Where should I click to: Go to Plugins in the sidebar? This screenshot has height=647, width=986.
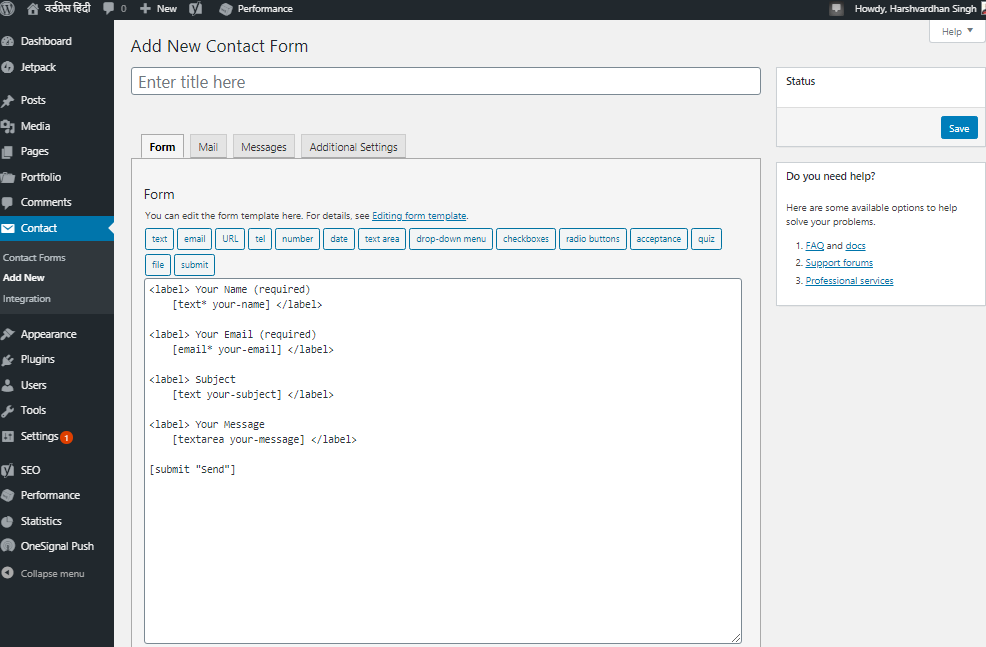(x=37, y=359)
